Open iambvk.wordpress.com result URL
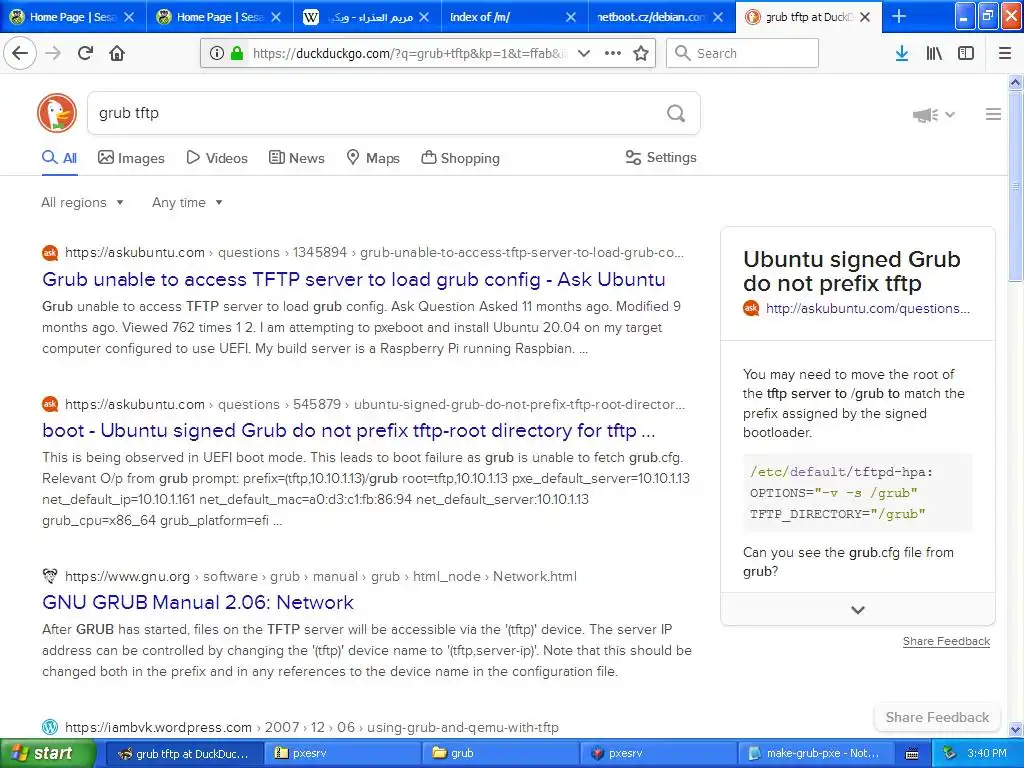This screenshot has width=1024, height=768. tap(312, 727)
